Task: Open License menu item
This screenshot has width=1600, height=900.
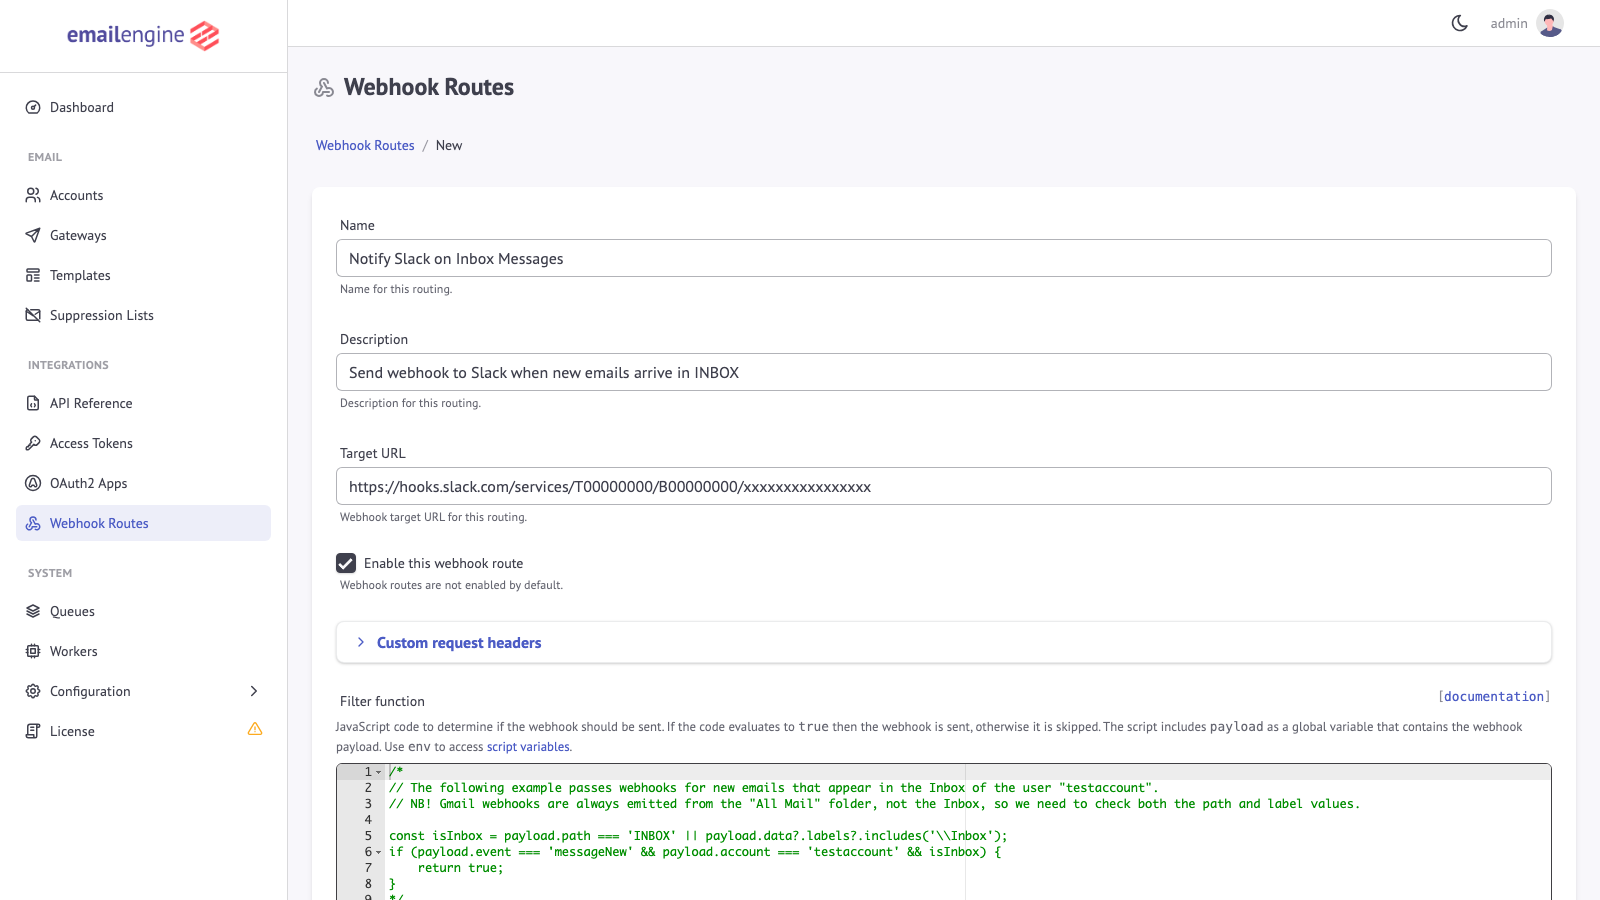Action: click(x=143, y=731)
